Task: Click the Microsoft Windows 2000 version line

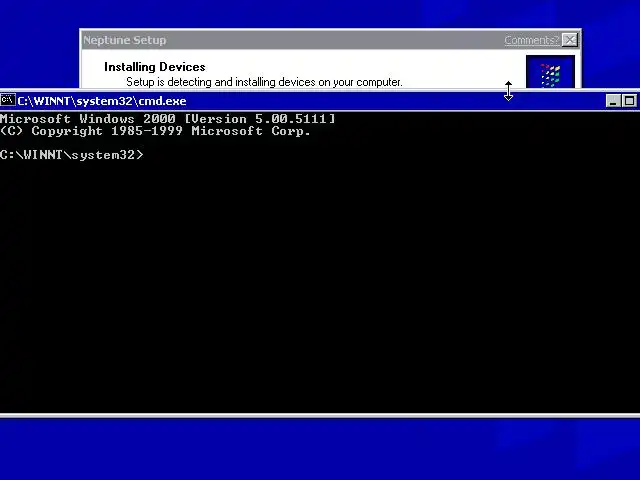Action: coord(168,119)
